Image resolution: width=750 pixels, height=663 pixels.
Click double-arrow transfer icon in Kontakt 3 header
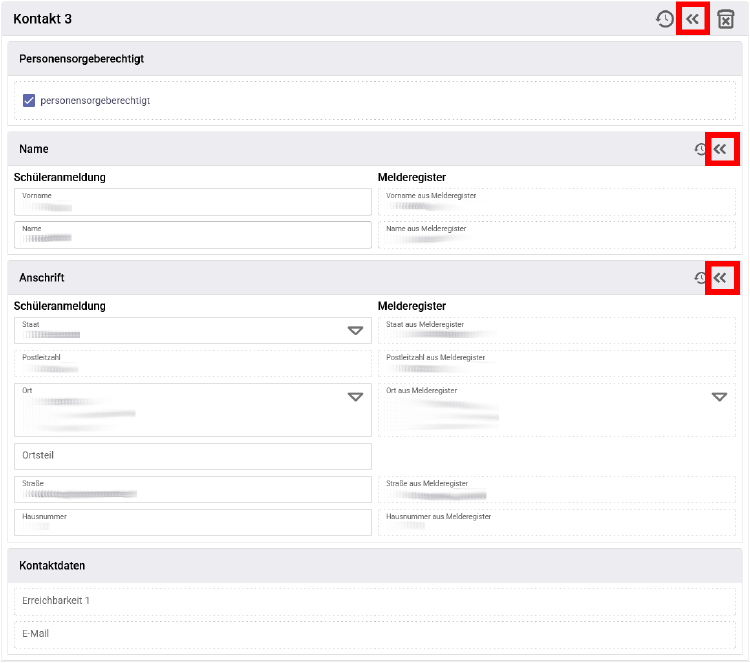coord(692,19)
